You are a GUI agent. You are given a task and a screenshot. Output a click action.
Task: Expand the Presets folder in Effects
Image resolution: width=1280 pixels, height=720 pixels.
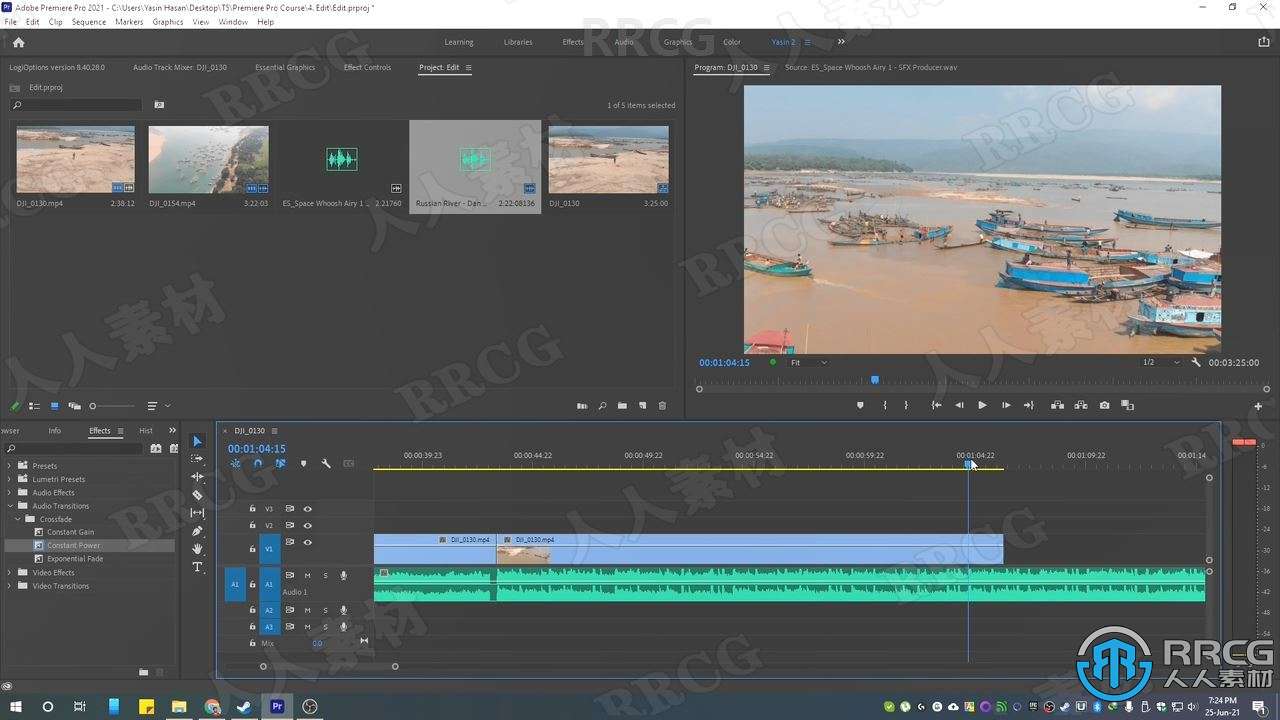[x=10, y=466]
